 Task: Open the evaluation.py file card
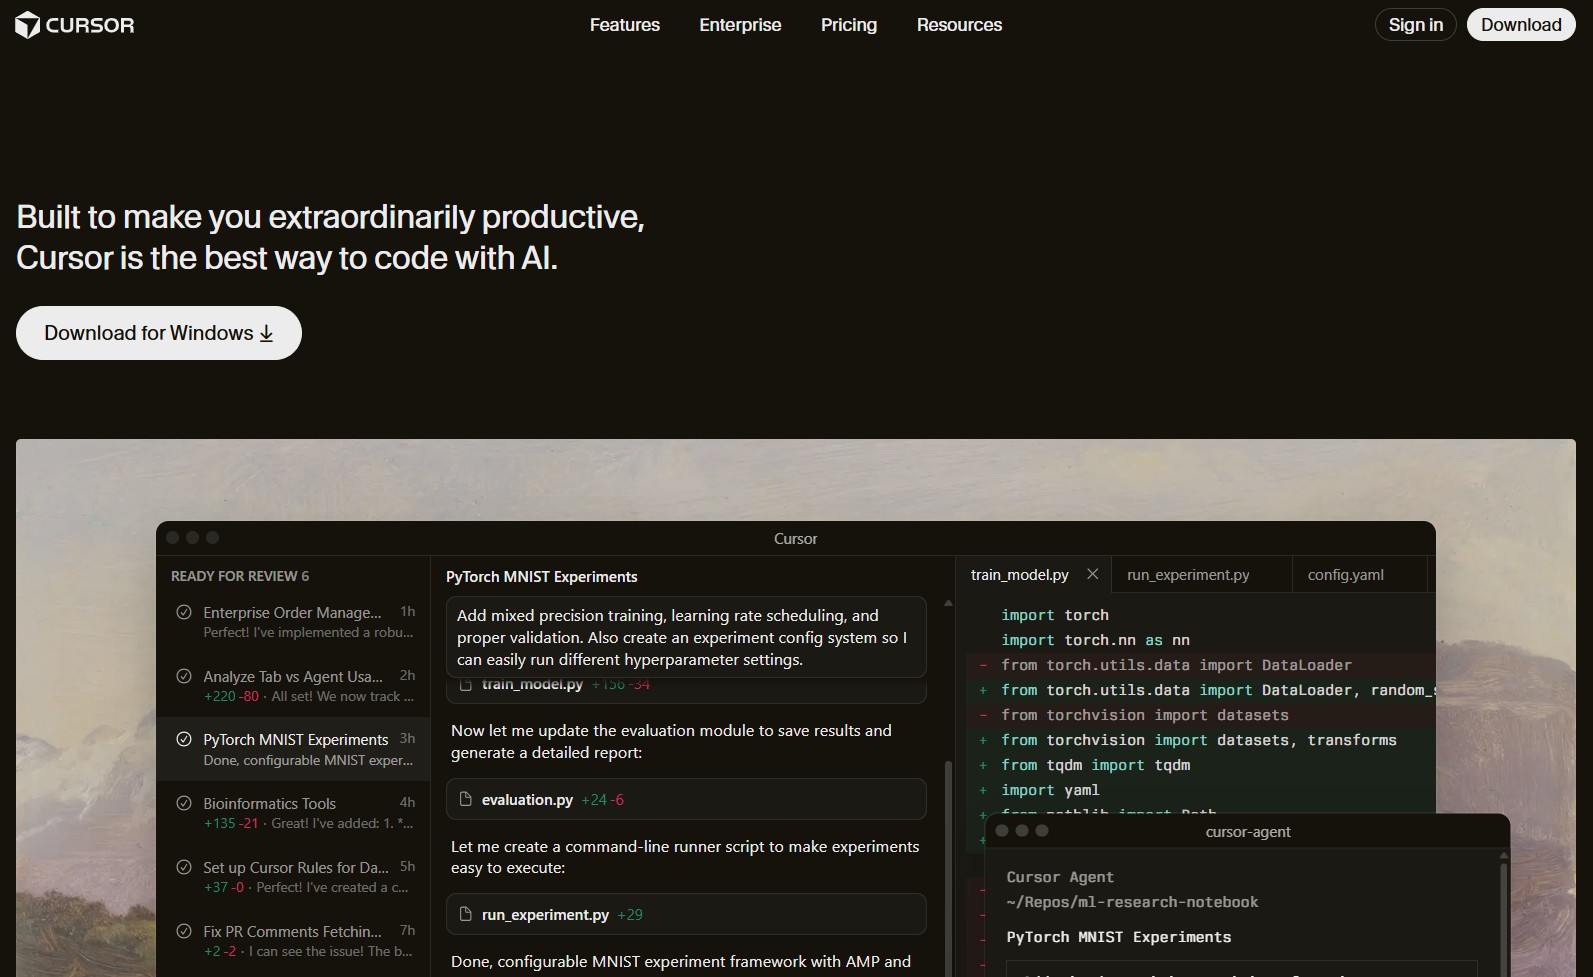pos(686,799)
